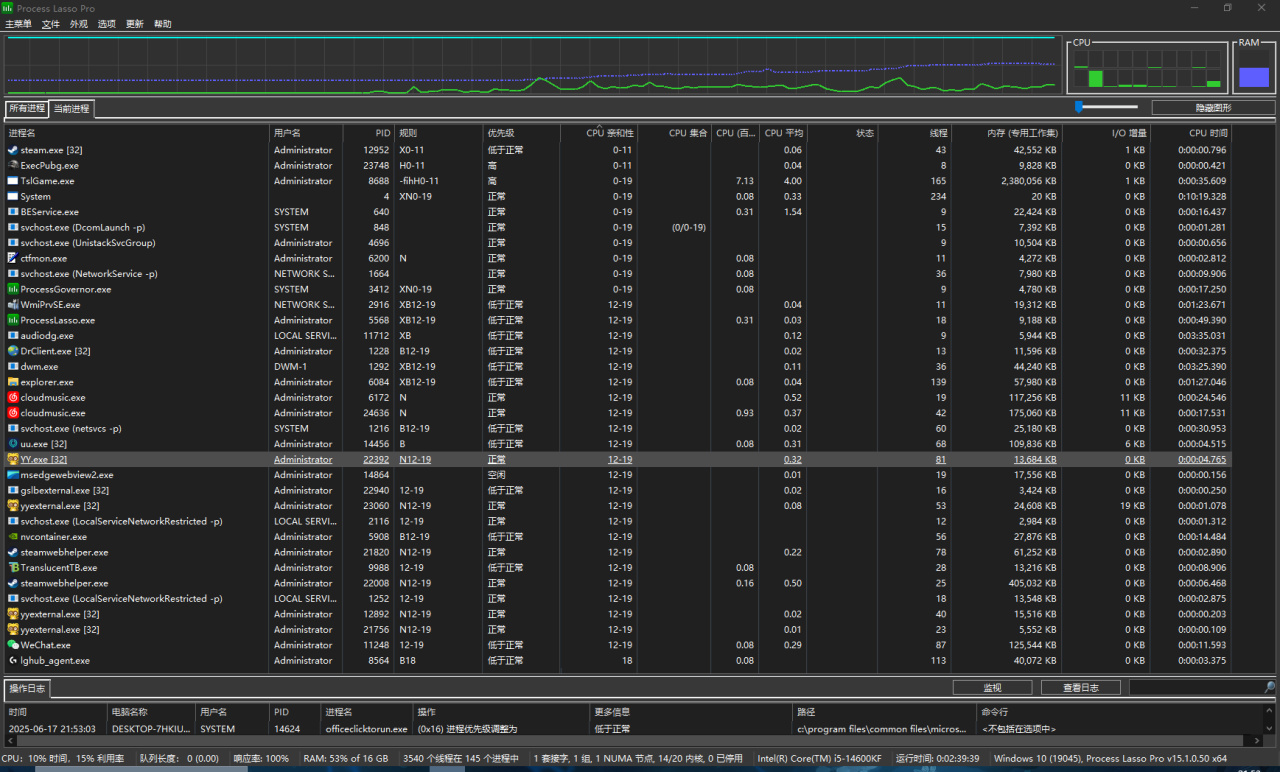This screenshot has width=1280, height=772.
Task: Click RAM: 53% of 16 GB in status bar
Action: (x=345, y=759)
